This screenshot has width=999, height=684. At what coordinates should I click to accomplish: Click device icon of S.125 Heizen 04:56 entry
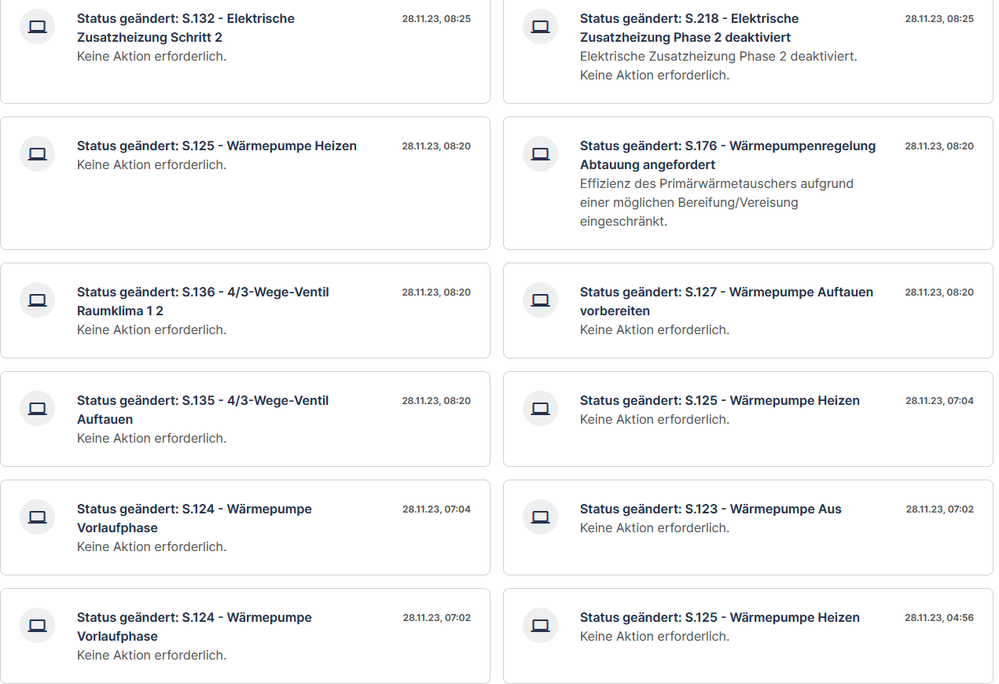tap(540, 625)
